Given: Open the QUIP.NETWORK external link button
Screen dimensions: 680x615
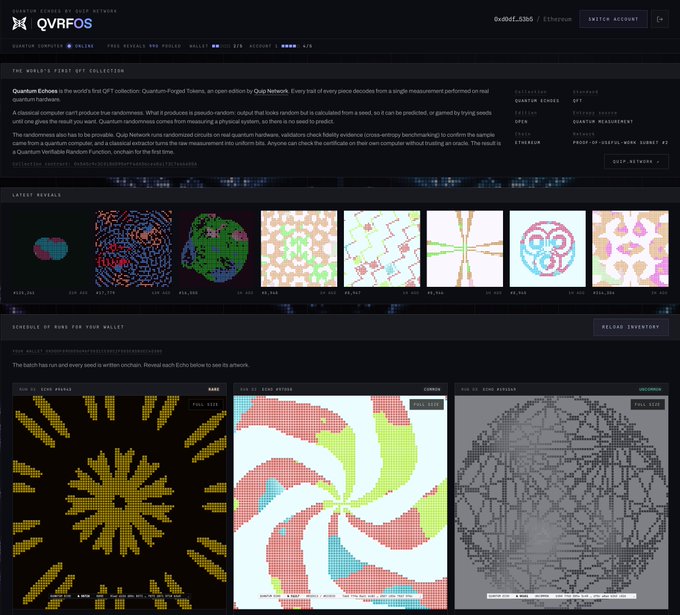Looking at the screenshot, I should 636,161.
